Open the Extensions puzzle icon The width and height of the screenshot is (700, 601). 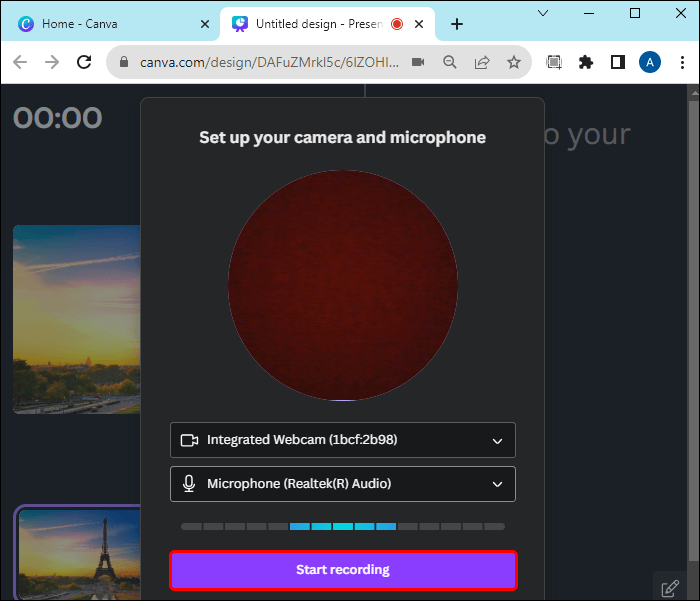tap(586, 62)
